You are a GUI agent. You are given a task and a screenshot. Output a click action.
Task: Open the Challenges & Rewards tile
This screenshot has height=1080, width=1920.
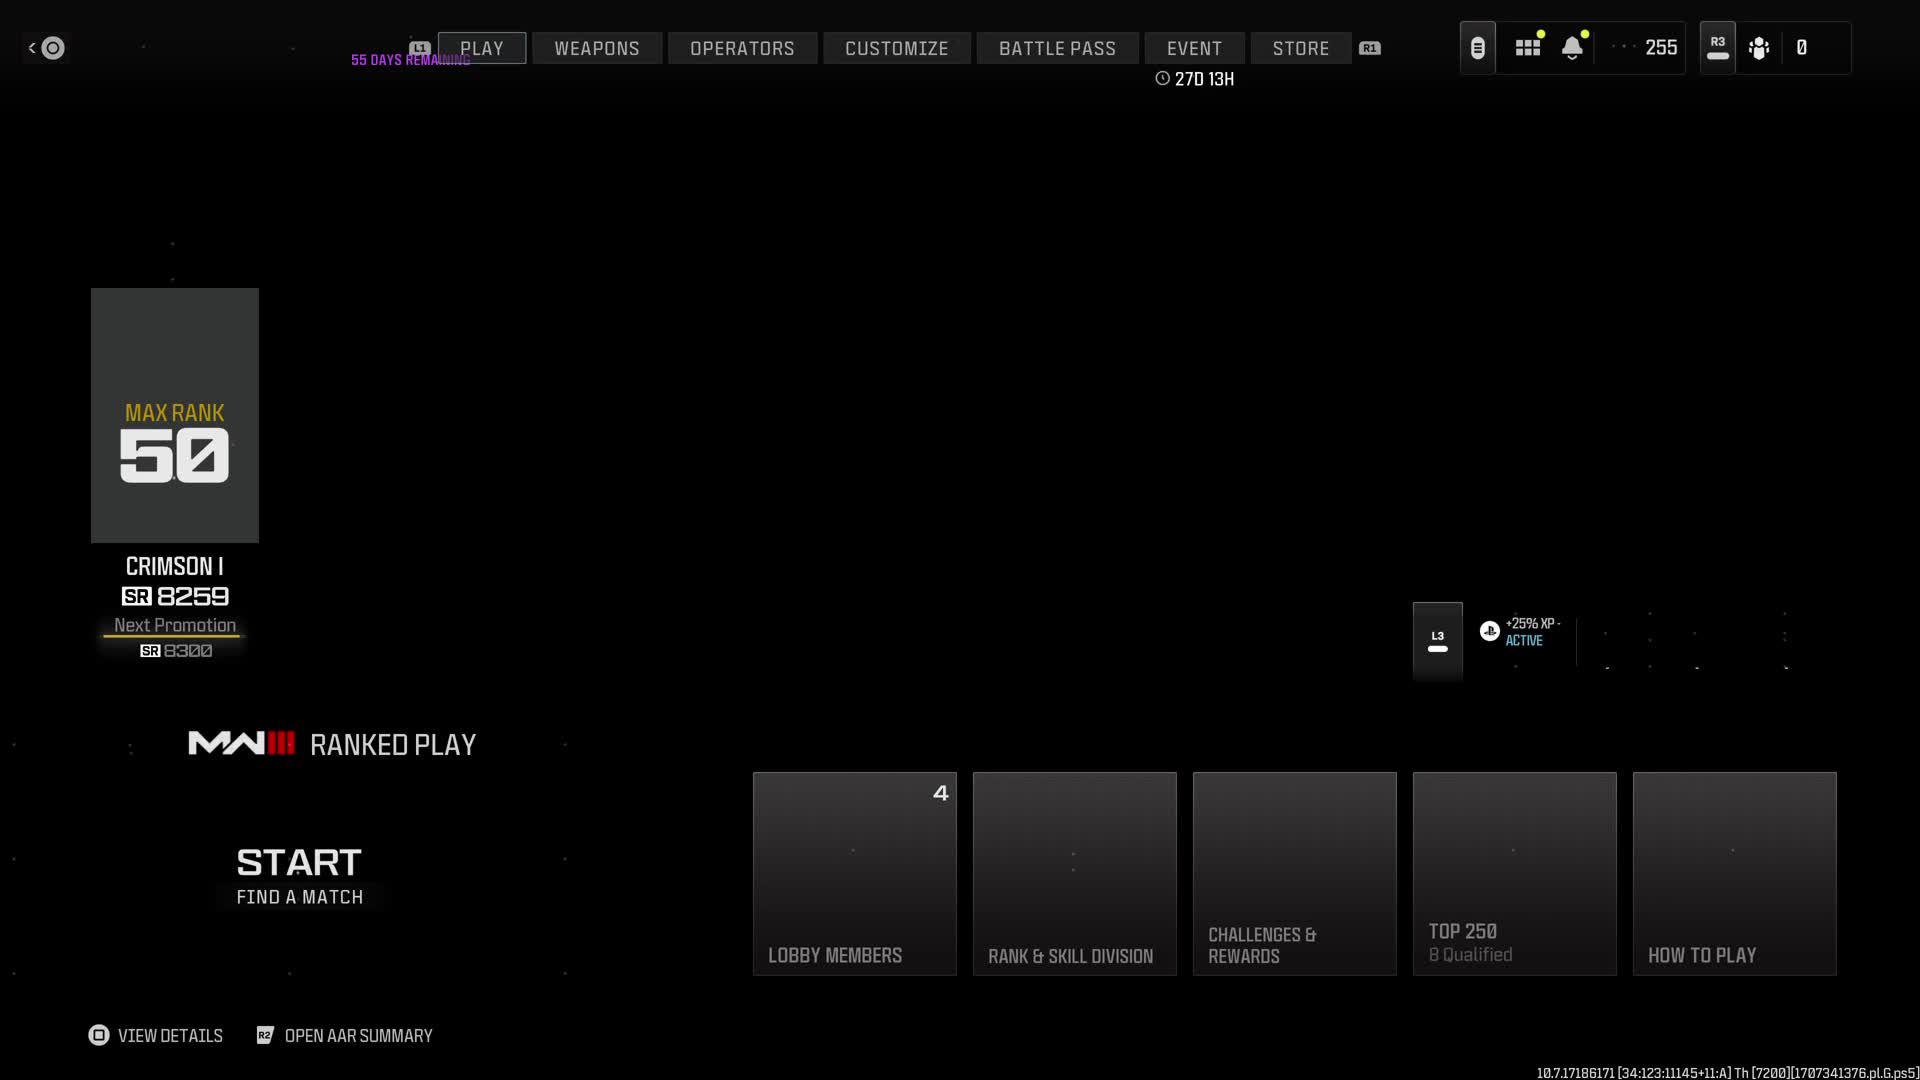tap(1295, 873)
